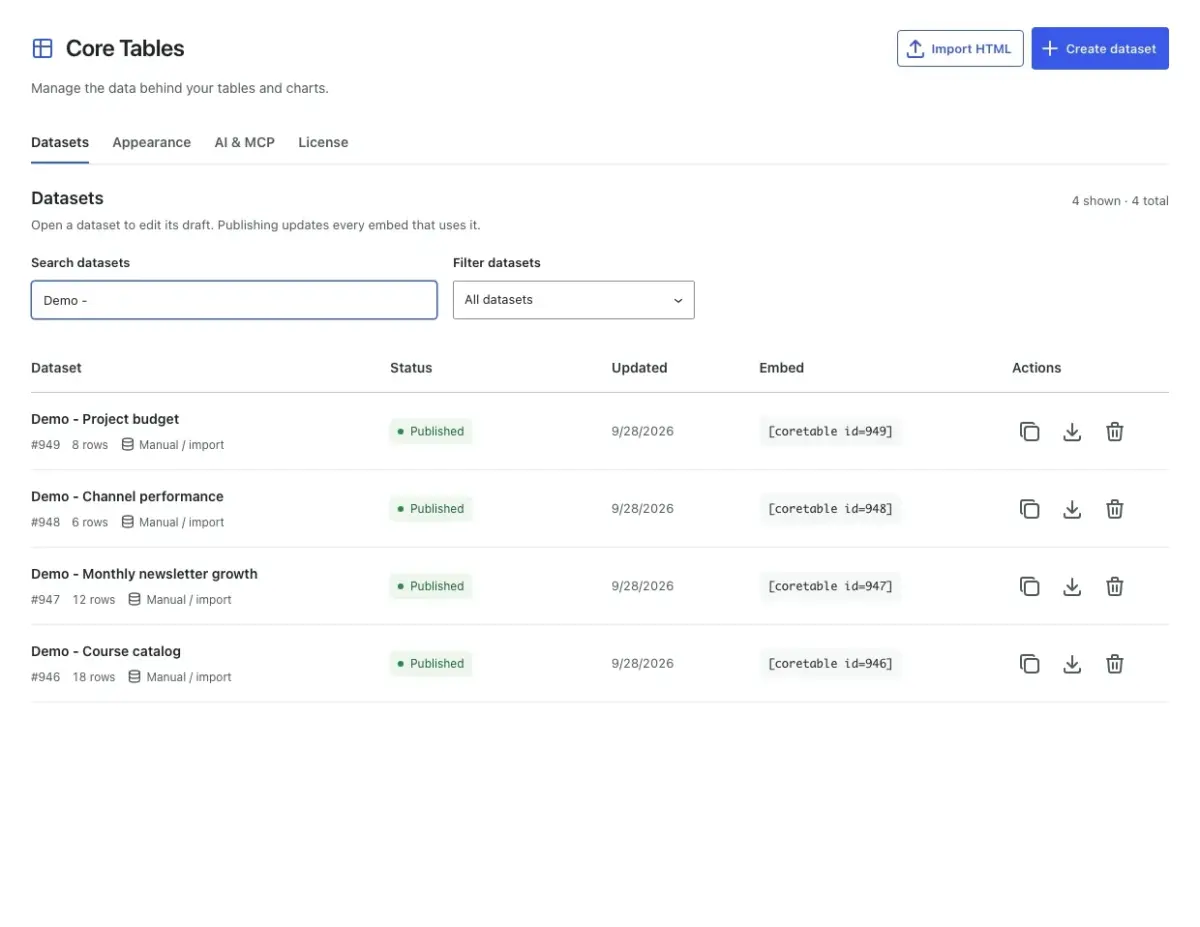This screenshot has height=927, width=1200.
Task: Click '18 rows' text under Course catalog
Action: coord(94,677)
